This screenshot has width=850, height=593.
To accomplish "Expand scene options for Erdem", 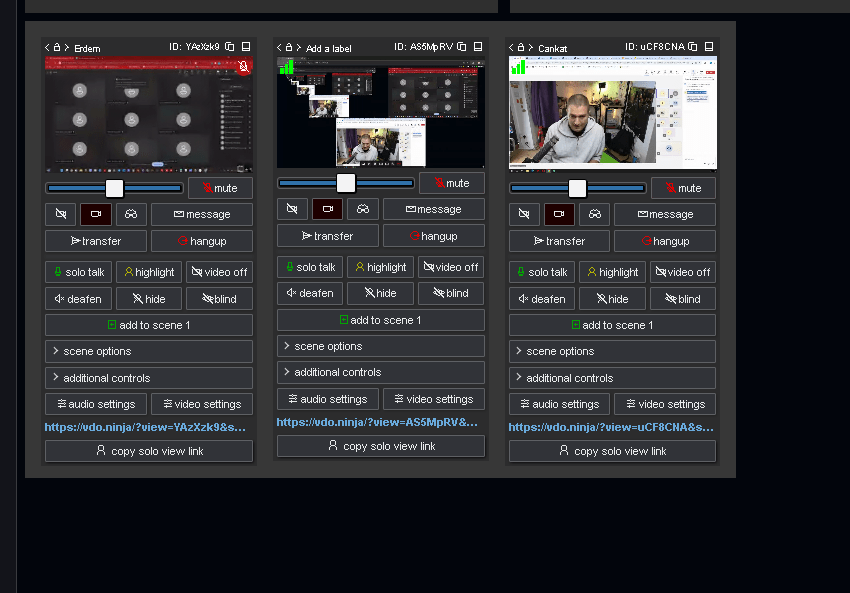I will (x=149, y=351).
